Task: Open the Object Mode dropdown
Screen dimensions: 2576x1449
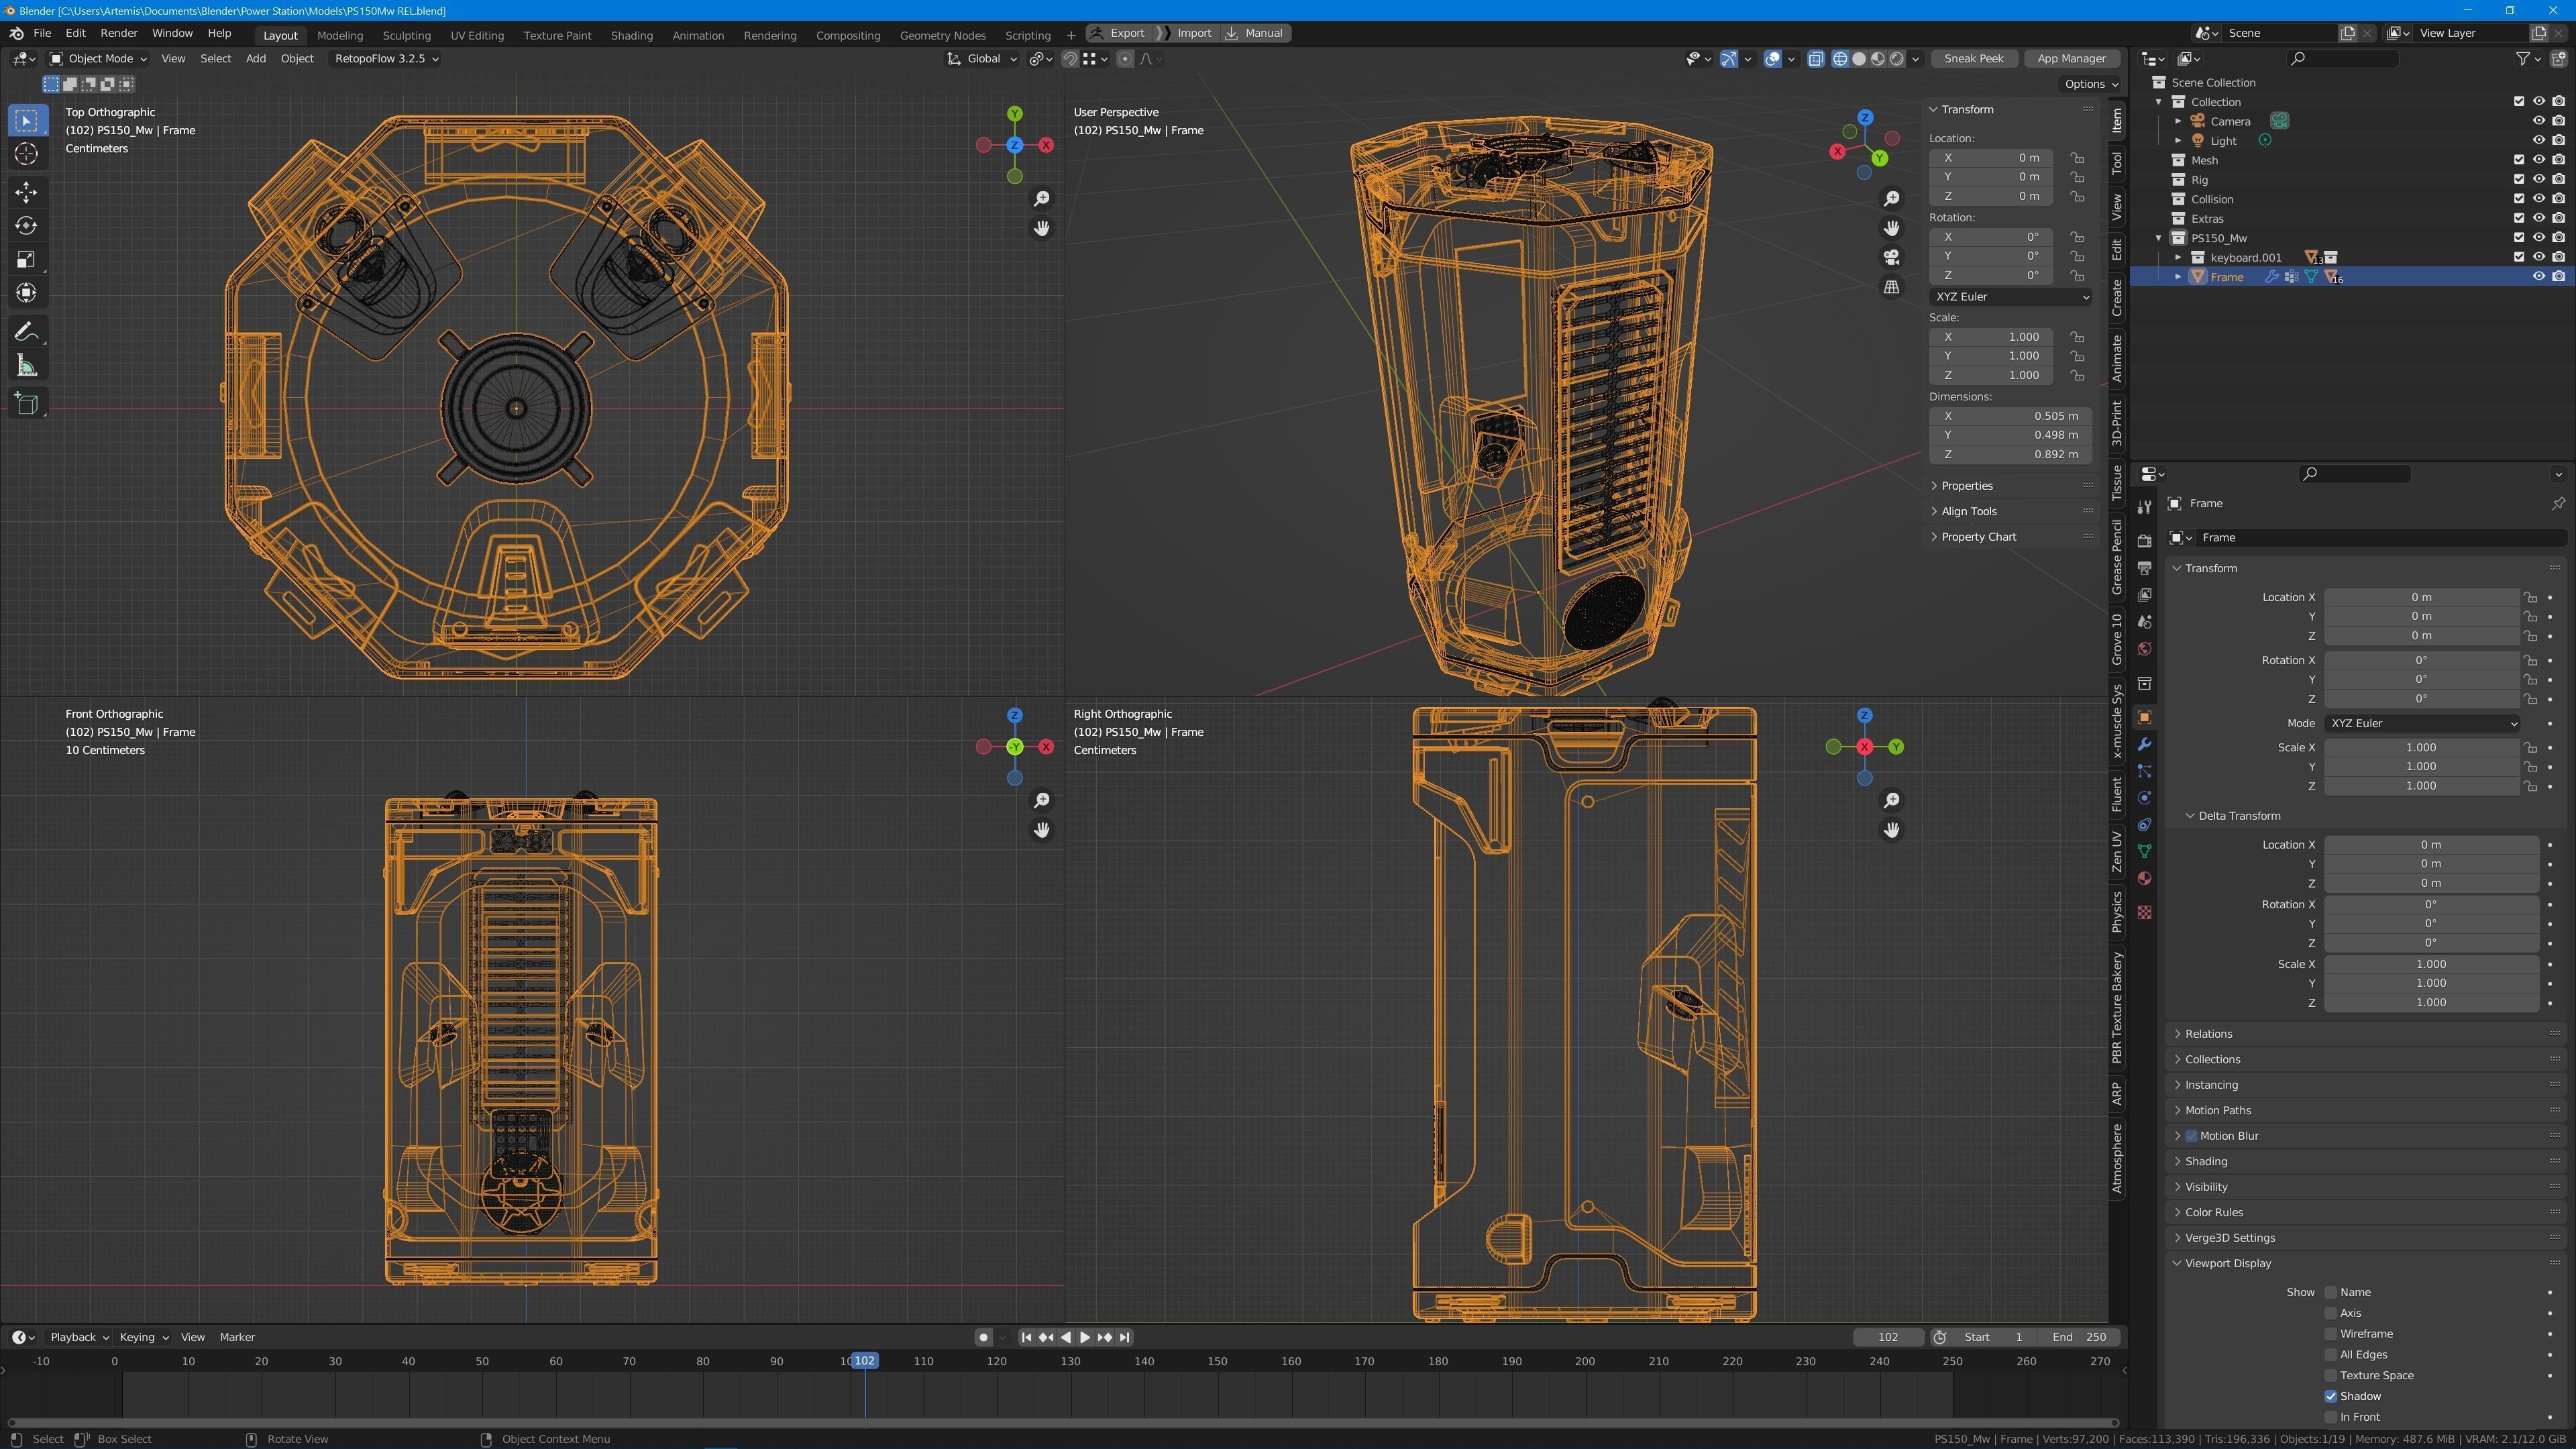Action: point(98,59)
